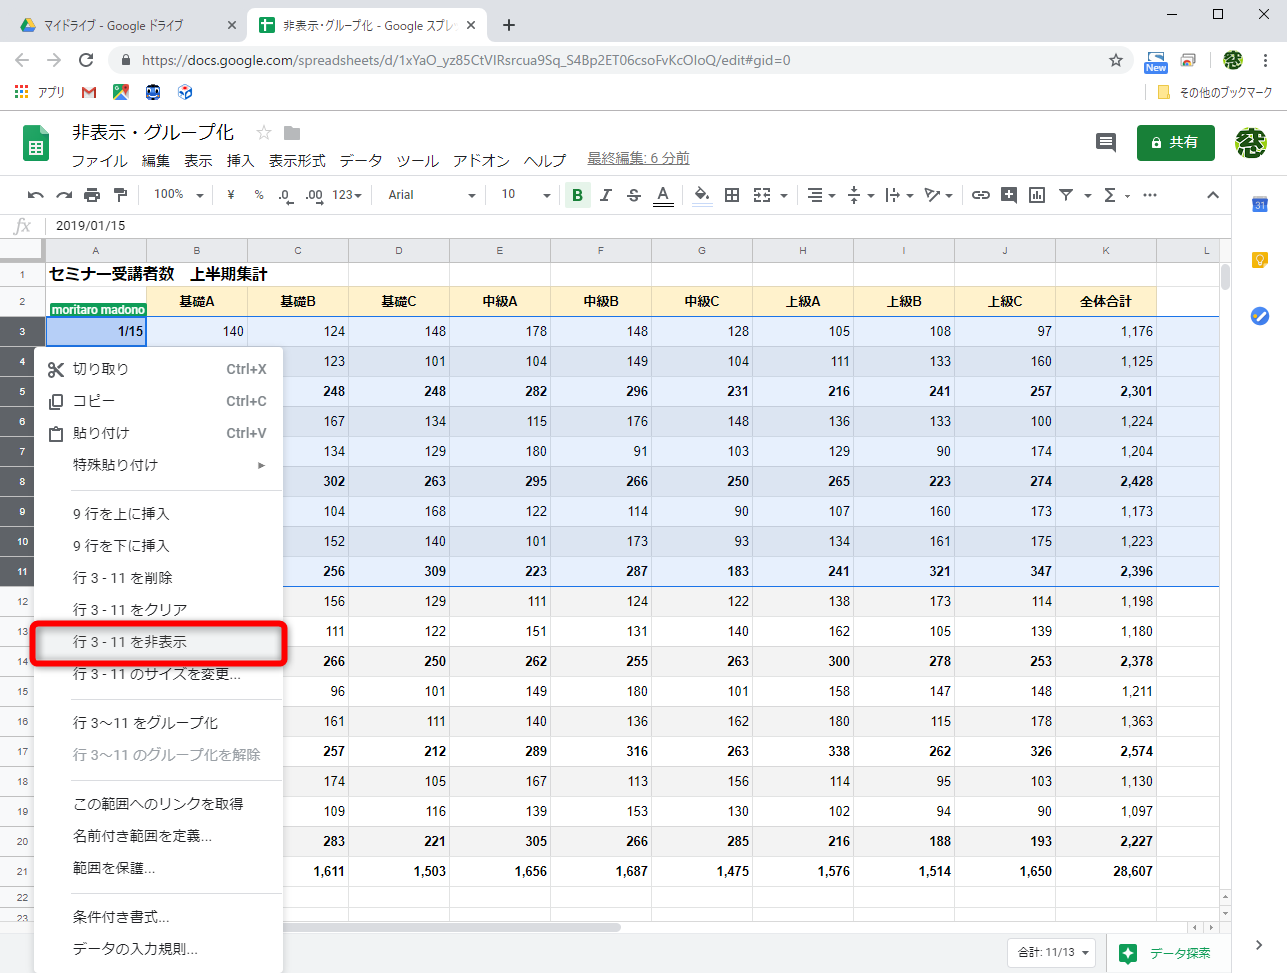Select the insert link icon
1287x973 pixels.
pyautogui.click(x=981, y=195)
